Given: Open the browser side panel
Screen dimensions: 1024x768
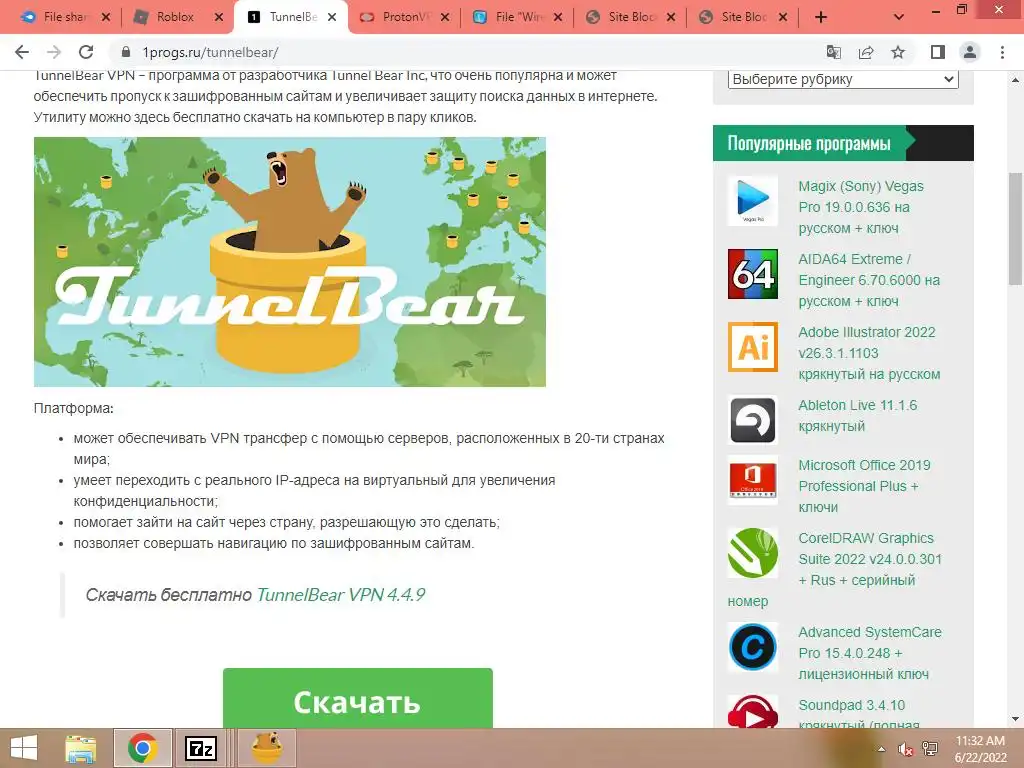Looking at the screenshot, I should click(x=938, y=52).
